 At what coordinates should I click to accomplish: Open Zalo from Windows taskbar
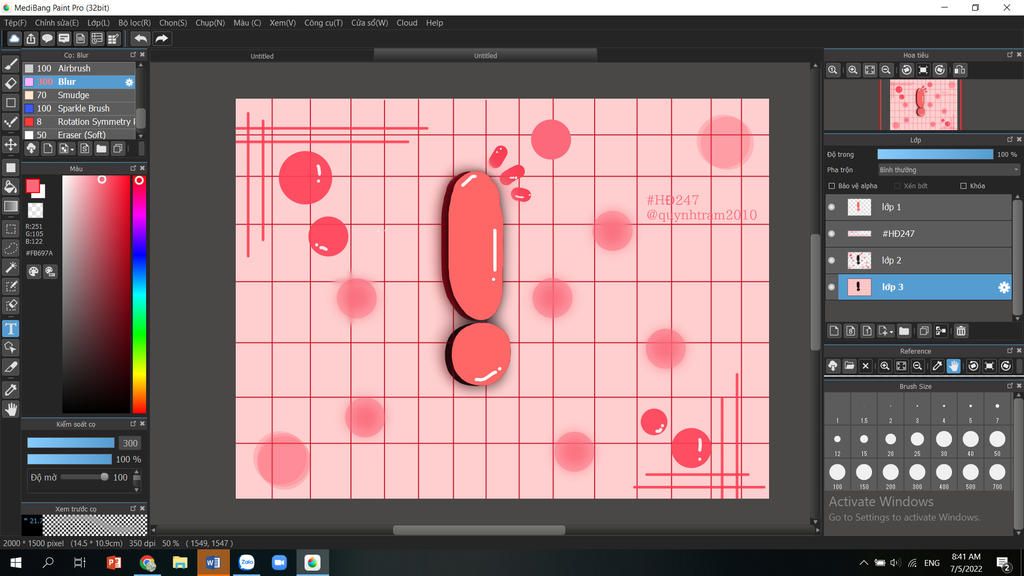coord(246,562)
